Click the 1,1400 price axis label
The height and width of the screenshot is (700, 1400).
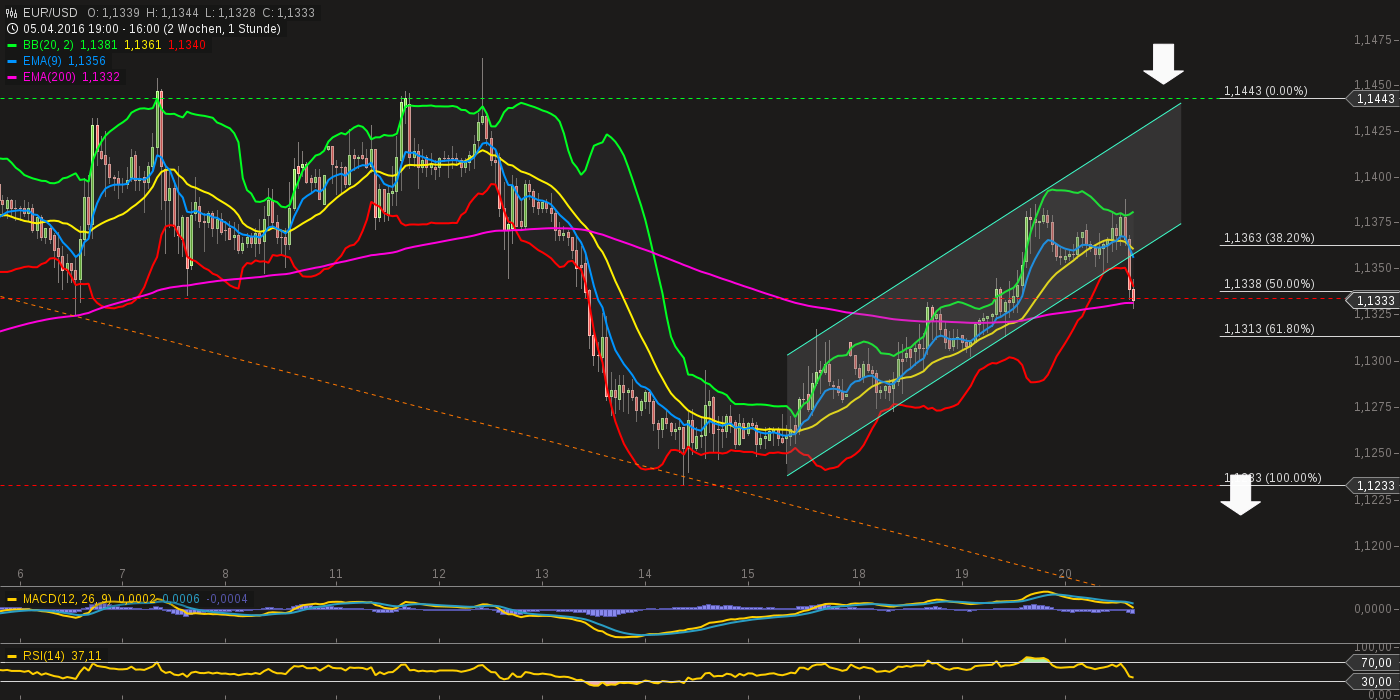(1372, 177)
